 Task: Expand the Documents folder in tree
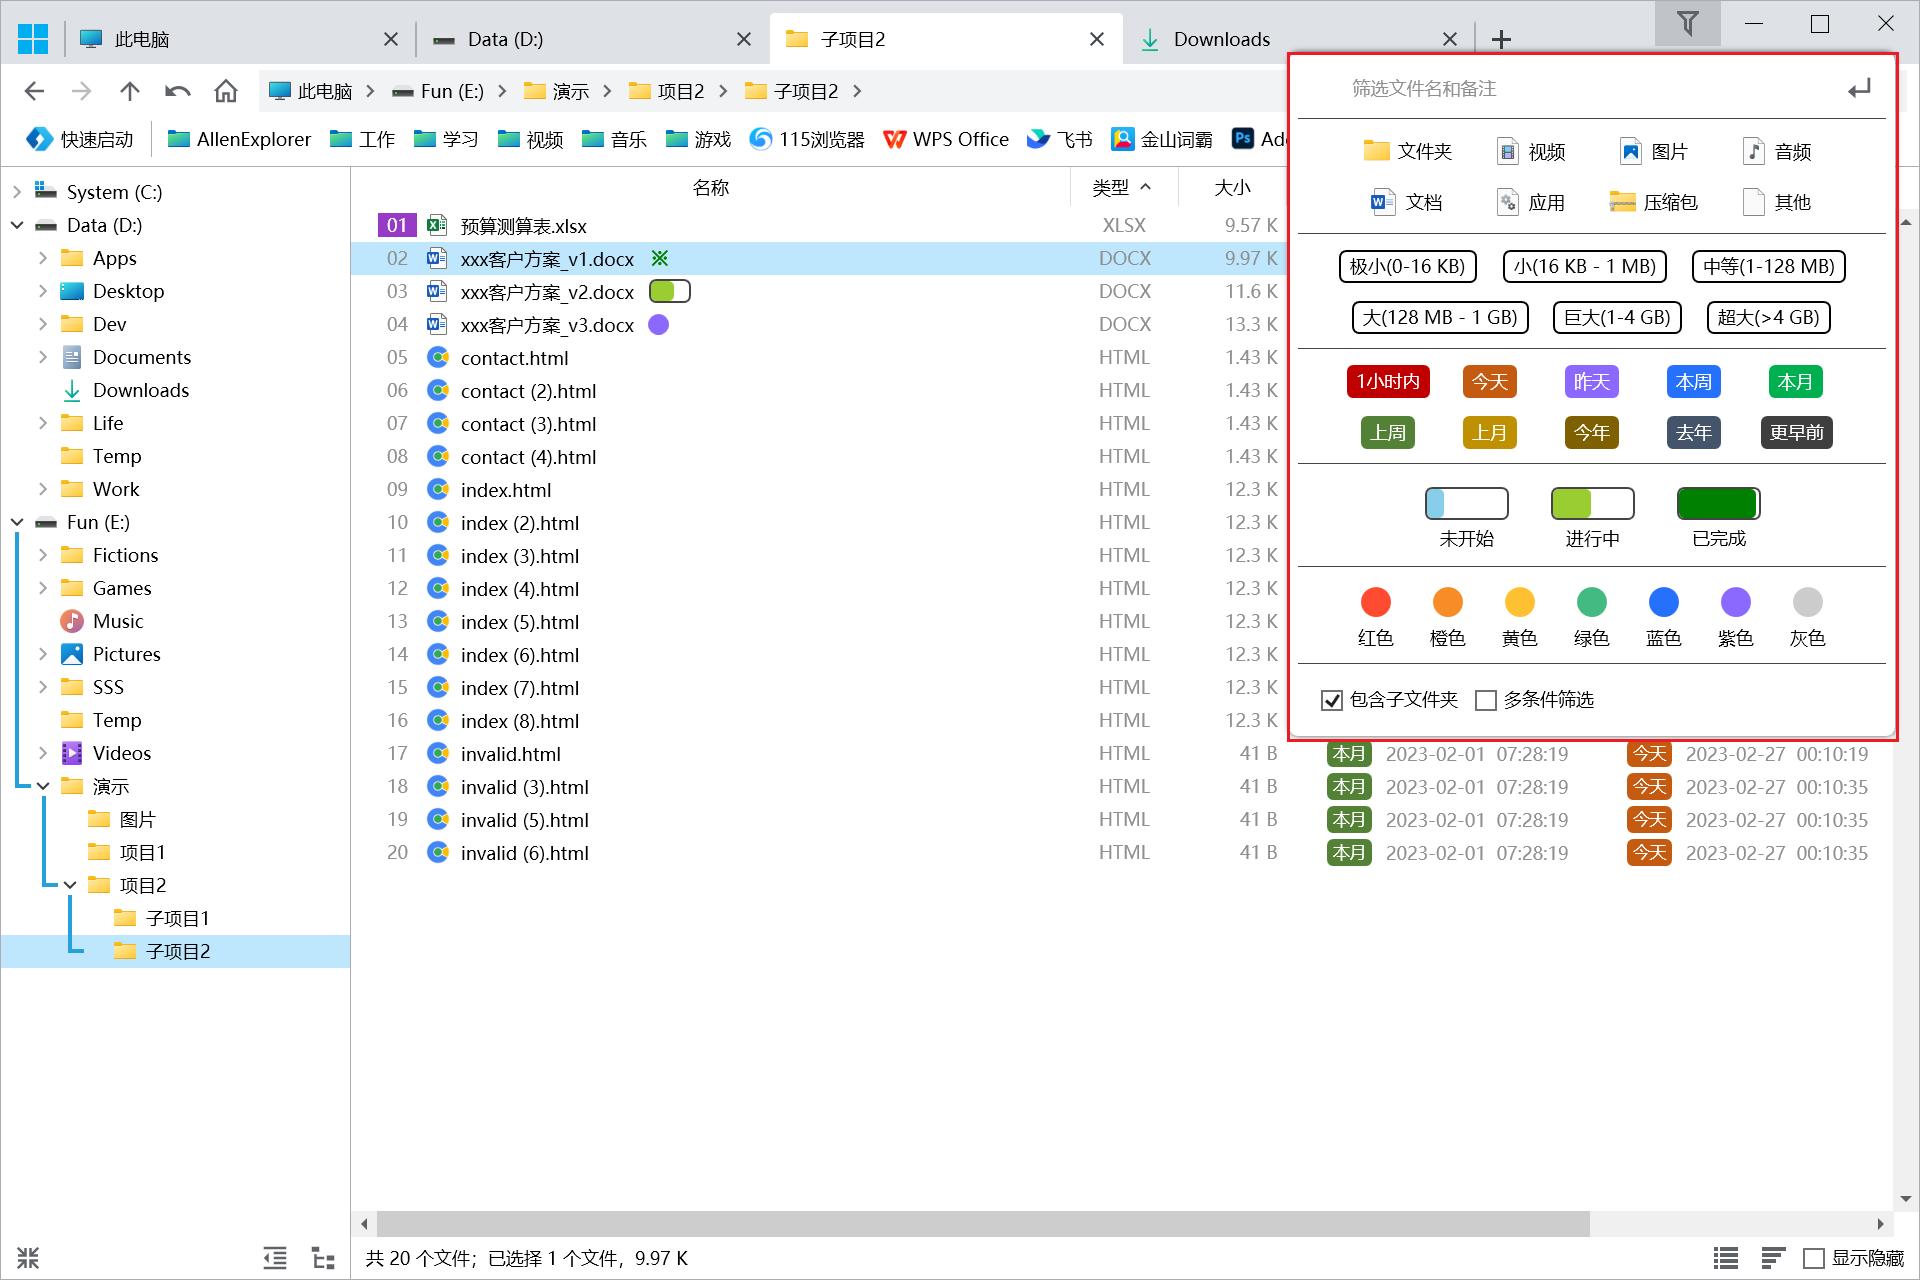(x=43, y=357)
